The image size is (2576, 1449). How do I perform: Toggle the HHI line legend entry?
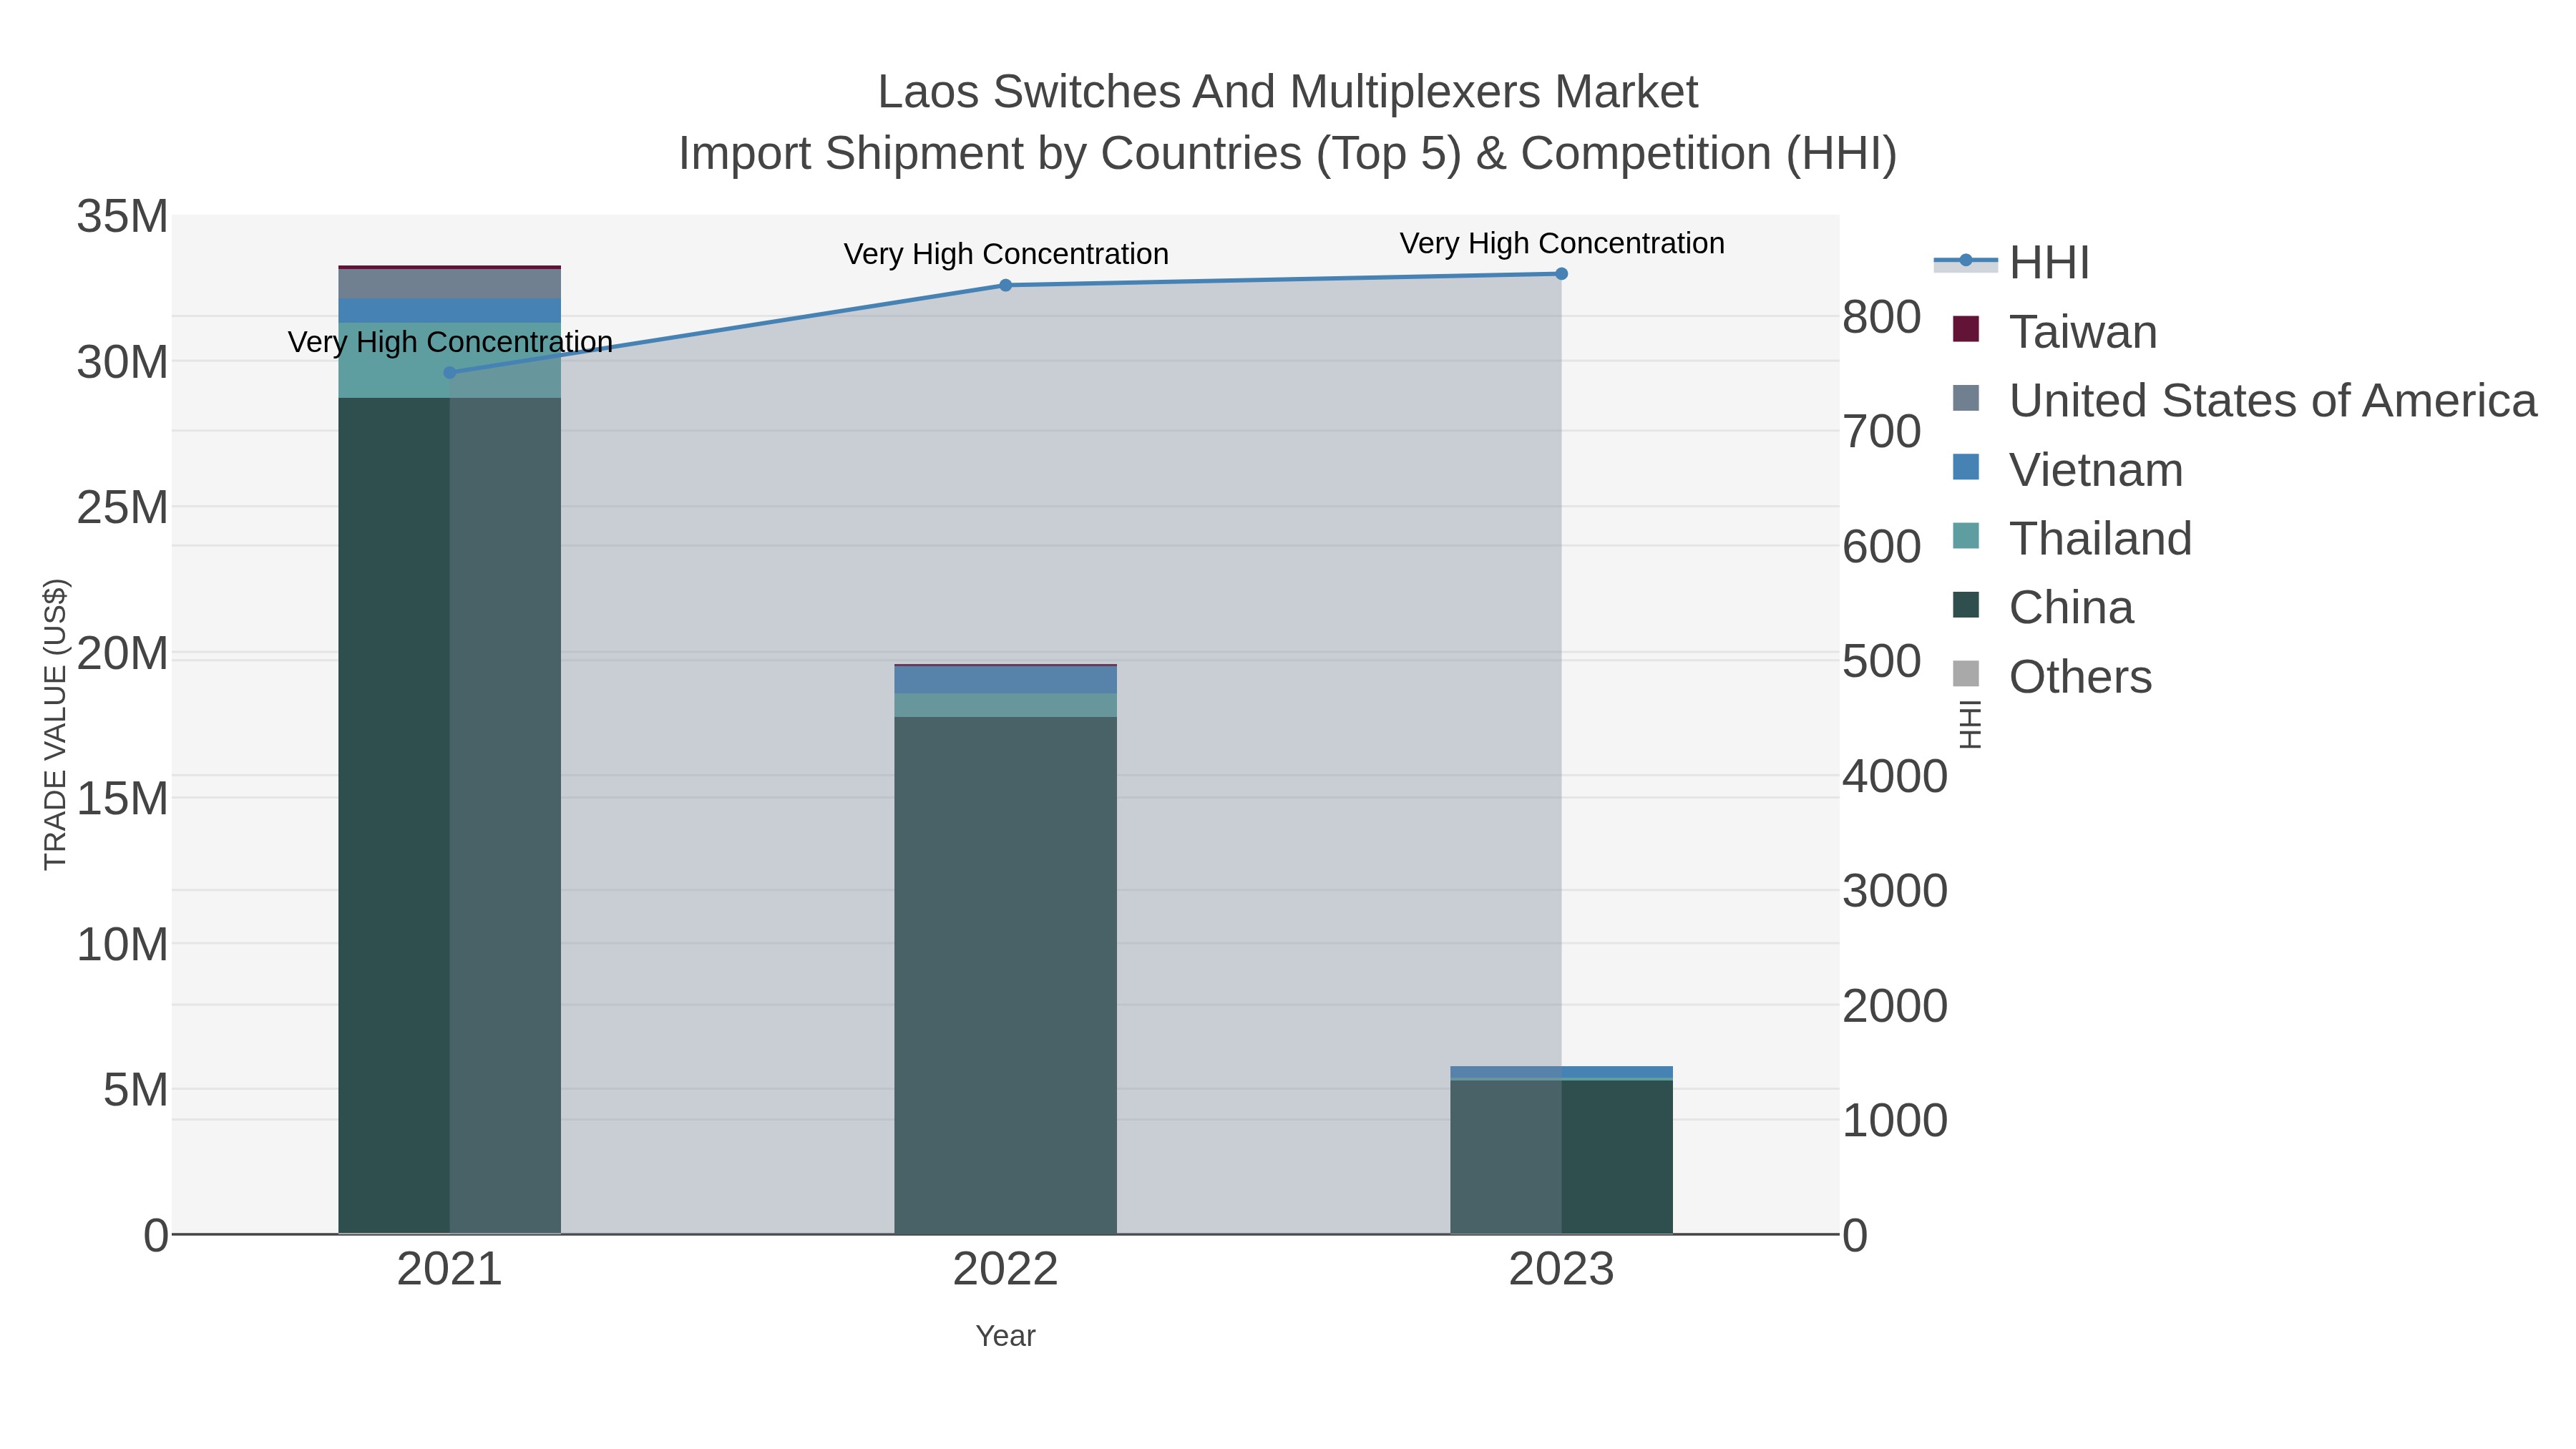coord(2012,262)
